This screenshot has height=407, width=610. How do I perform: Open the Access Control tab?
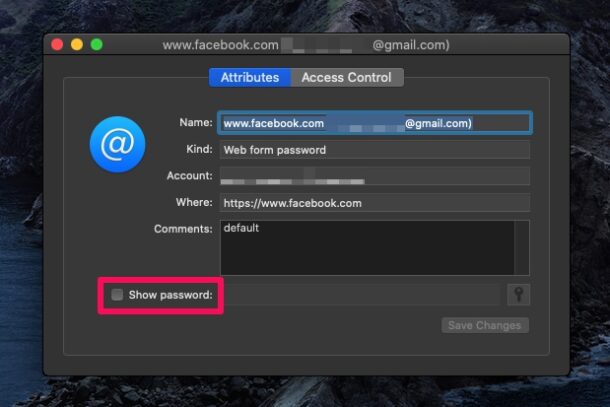(347, 77)
